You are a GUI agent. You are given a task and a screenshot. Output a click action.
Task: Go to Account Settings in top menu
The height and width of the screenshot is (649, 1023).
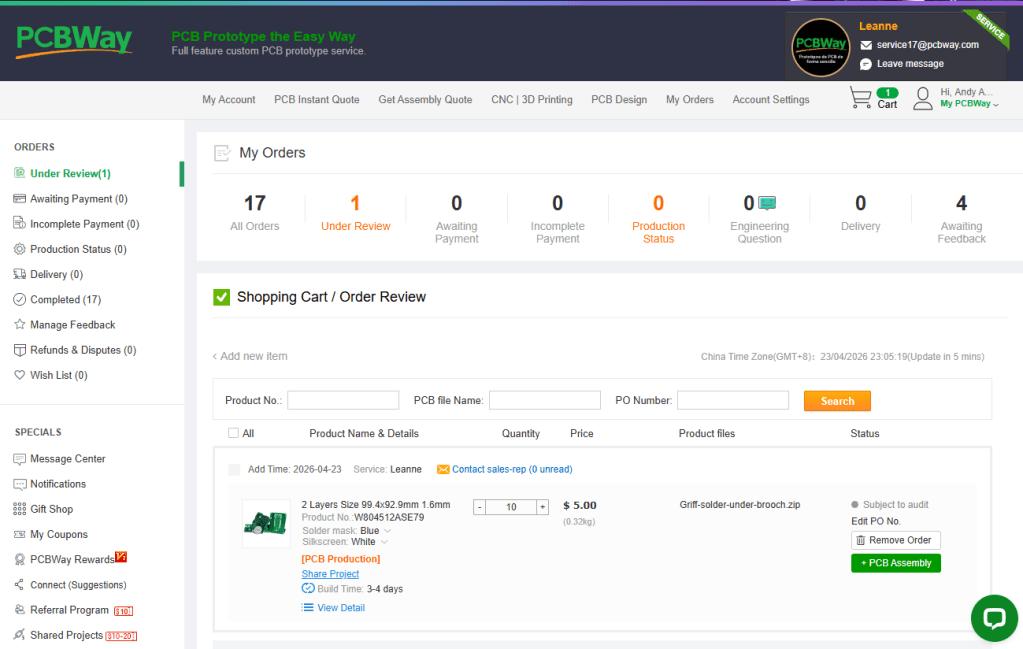click(770, 100)
